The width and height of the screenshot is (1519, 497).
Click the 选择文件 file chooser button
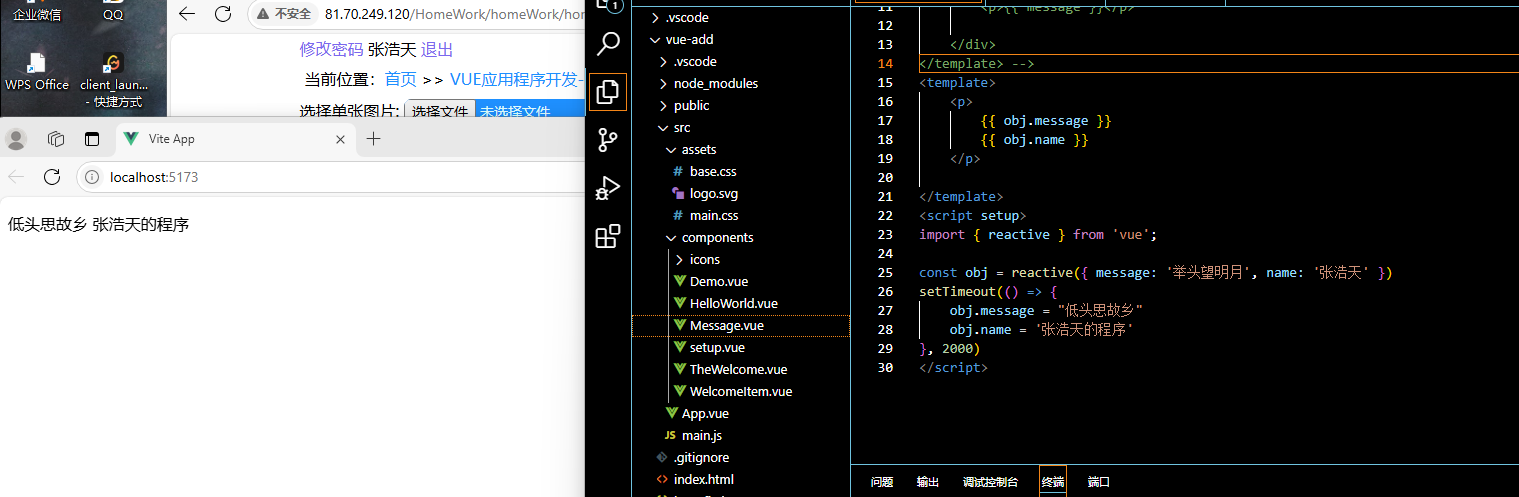click(x=440, y=112)
